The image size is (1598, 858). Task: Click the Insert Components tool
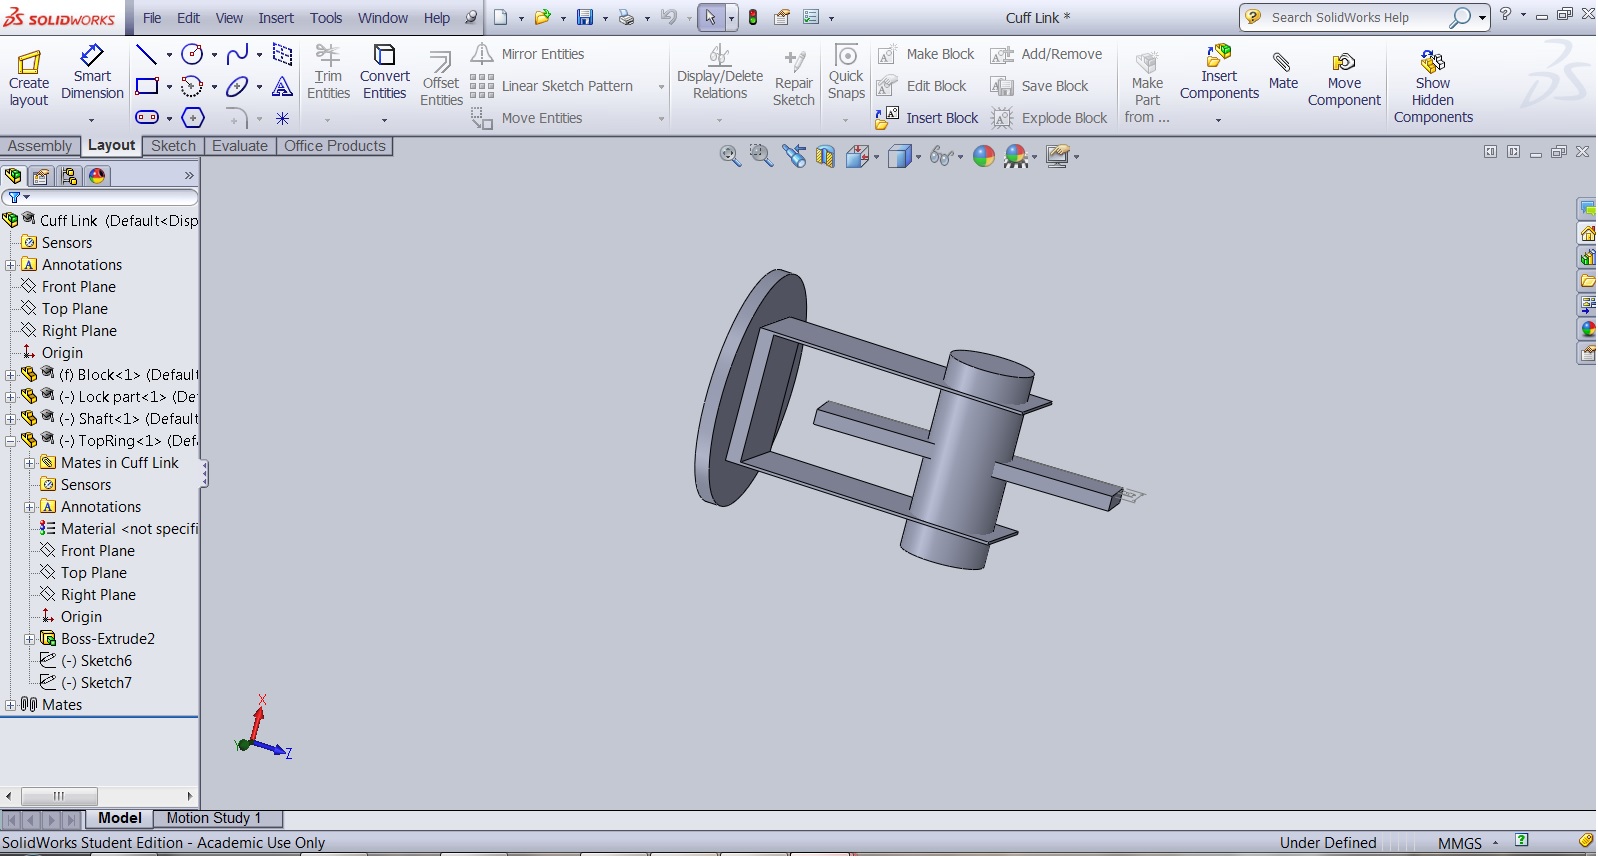(1219, 73)
